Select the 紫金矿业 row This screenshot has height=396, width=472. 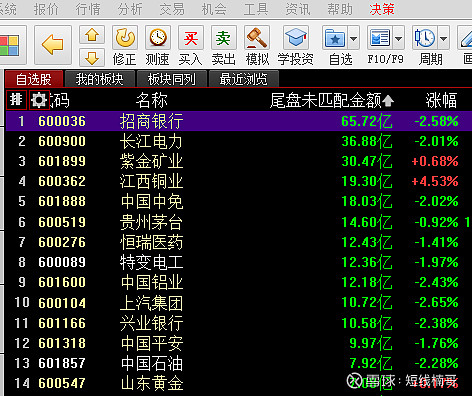click(x=239, y=161)
